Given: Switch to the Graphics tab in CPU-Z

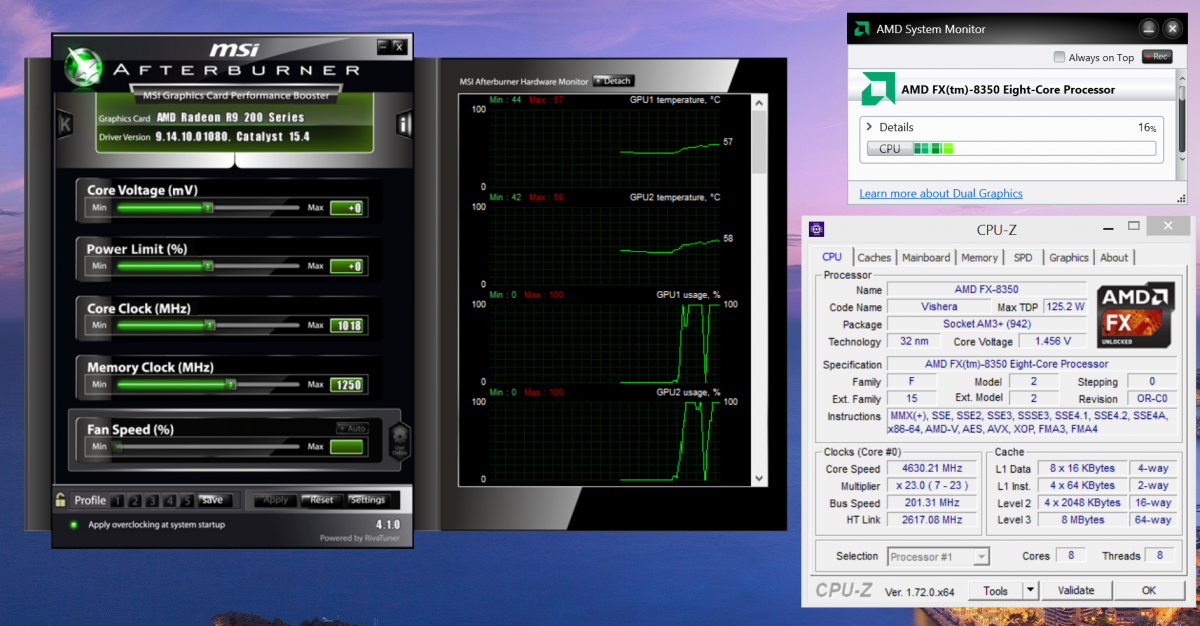Looking at the screenshot, I should 1068,257.
